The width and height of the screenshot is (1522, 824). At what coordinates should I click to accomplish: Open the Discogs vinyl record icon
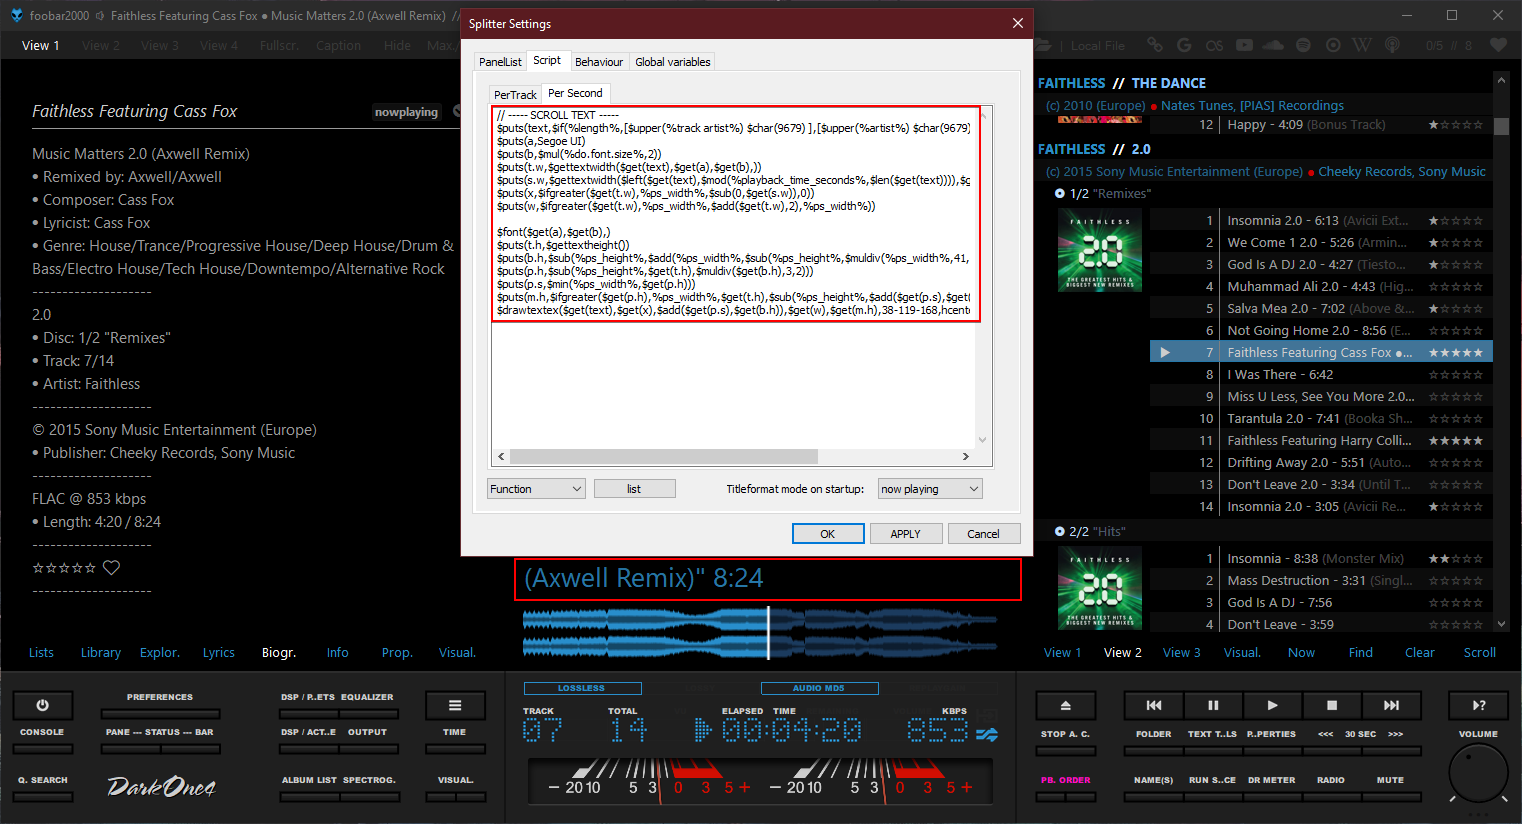coord(1333,45)
